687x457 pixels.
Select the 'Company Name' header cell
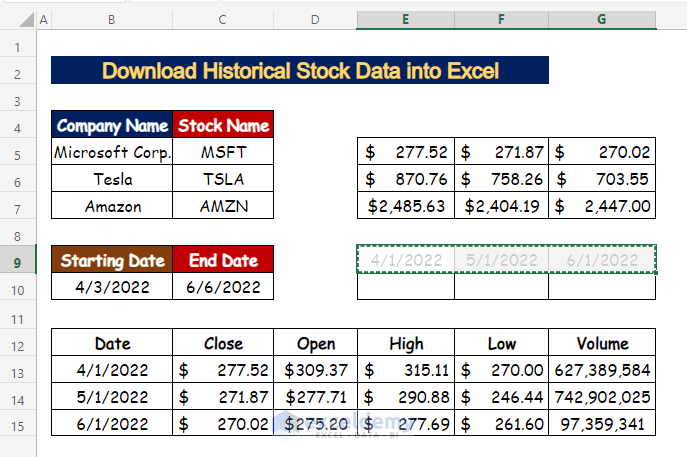112,125
